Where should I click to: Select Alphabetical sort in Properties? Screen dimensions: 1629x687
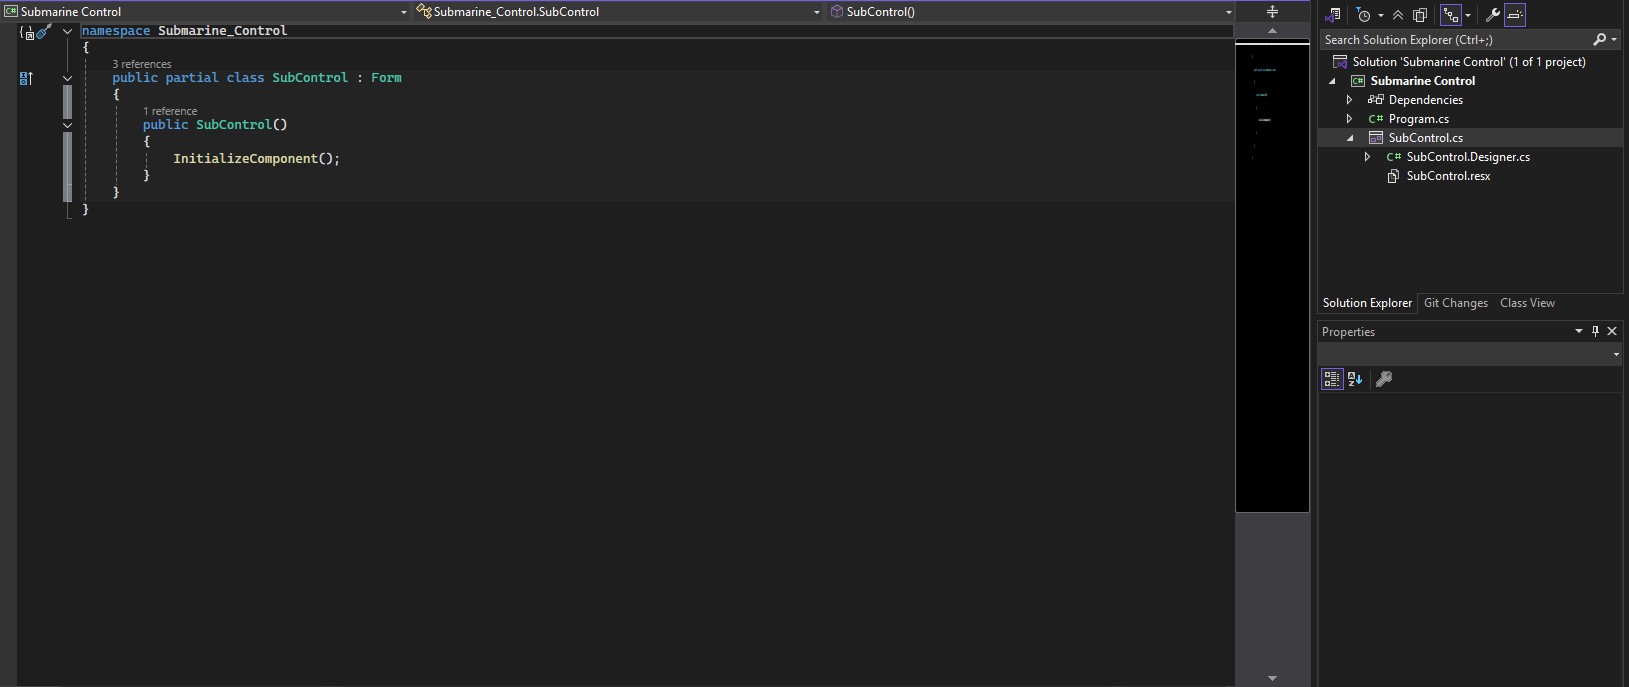[x=1355, y=379]
